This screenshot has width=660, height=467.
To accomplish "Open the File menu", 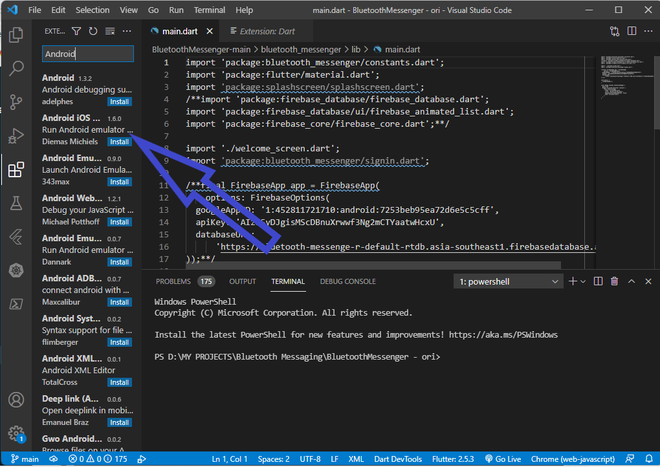I will tap(35, 10).
